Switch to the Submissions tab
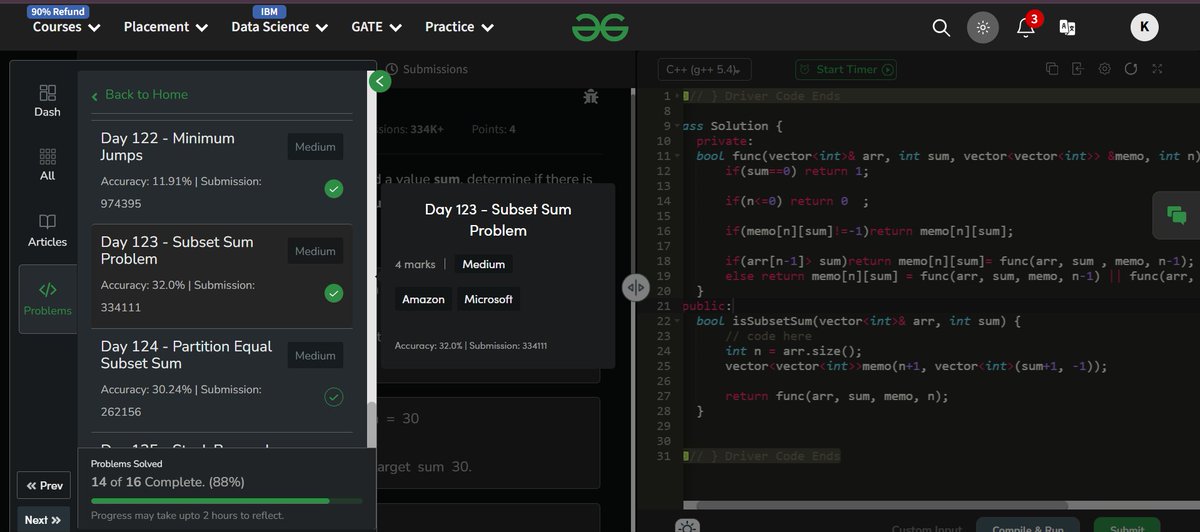 click(427, 69)
